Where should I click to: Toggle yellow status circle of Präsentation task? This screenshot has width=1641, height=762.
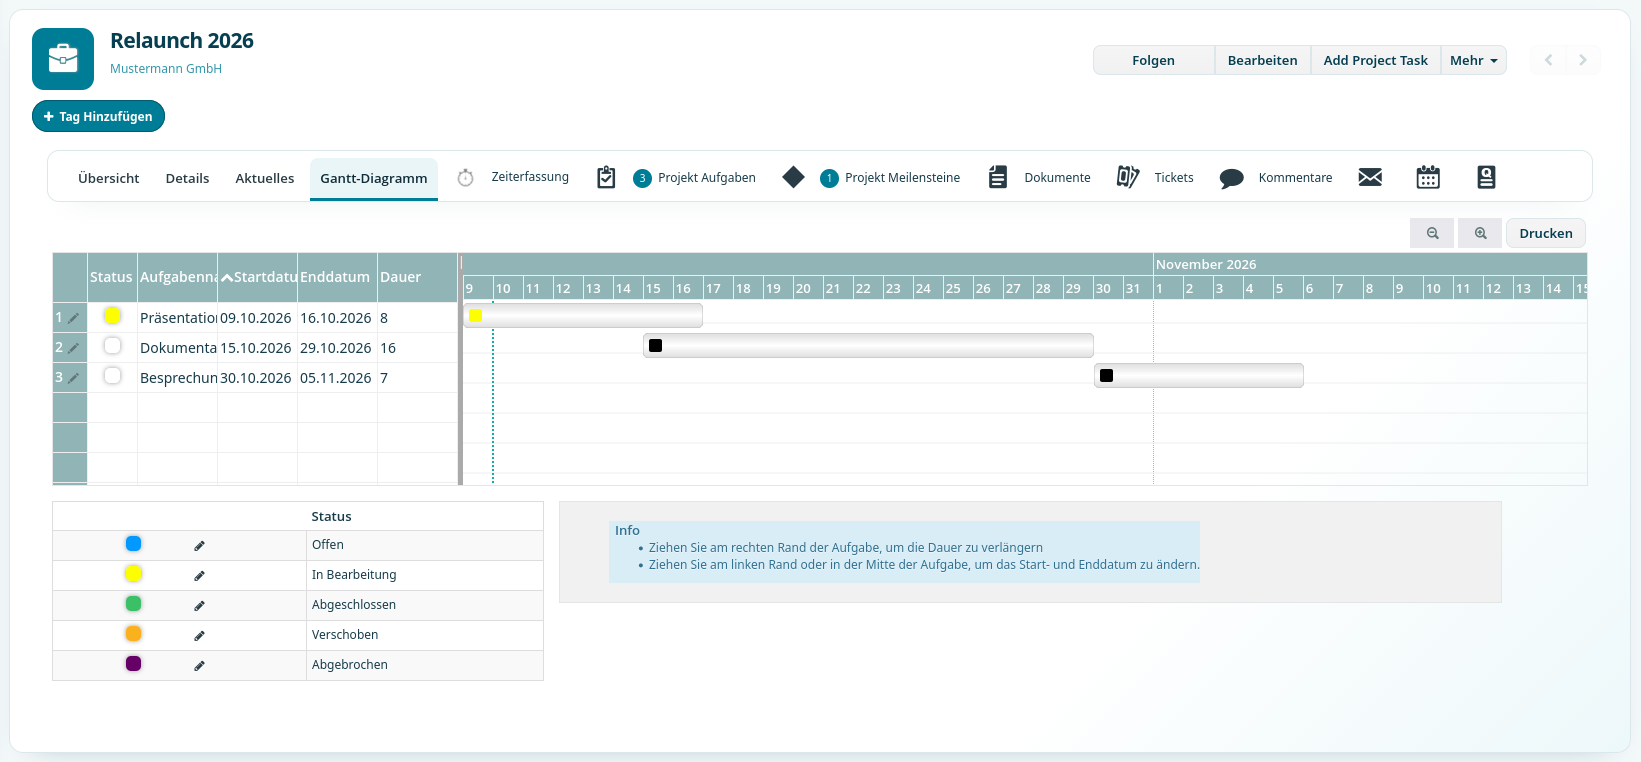(112, 315)
